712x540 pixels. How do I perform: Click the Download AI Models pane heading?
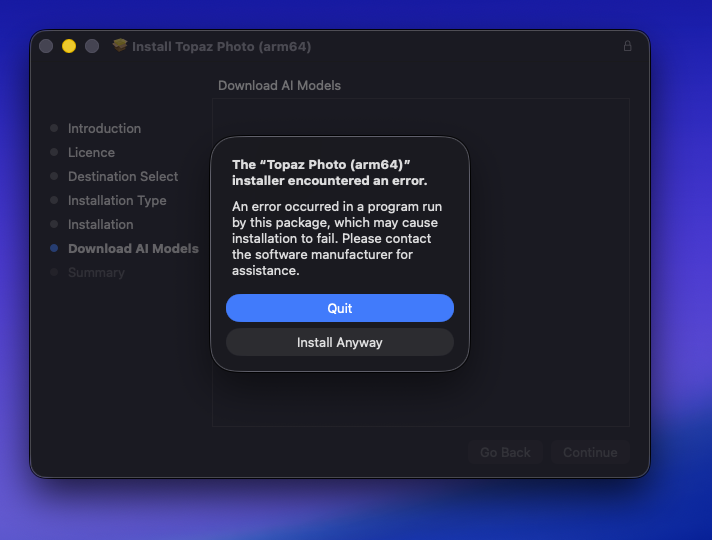click(x=279, y=85)
